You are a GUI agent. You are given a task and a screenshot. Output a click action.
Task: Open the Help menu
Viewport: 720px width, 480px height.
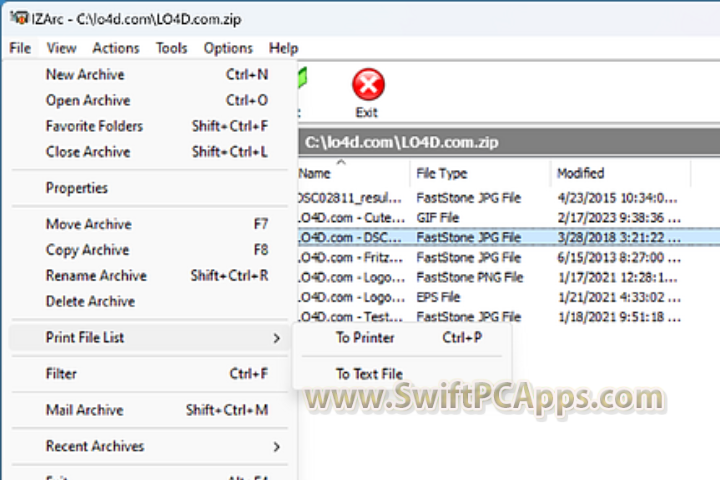click(283, 48)
